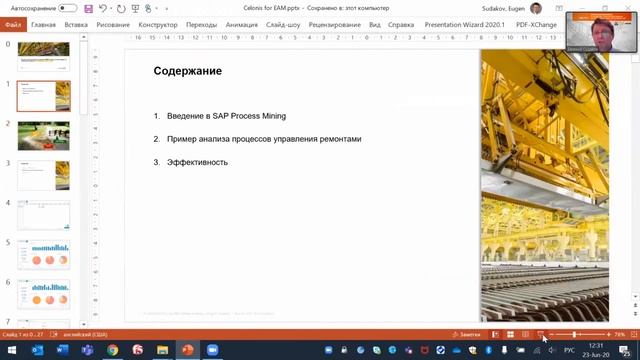Select slide 5 thumbnail with charts
Viewport: 640px width, 360px height.
(44, 255)
